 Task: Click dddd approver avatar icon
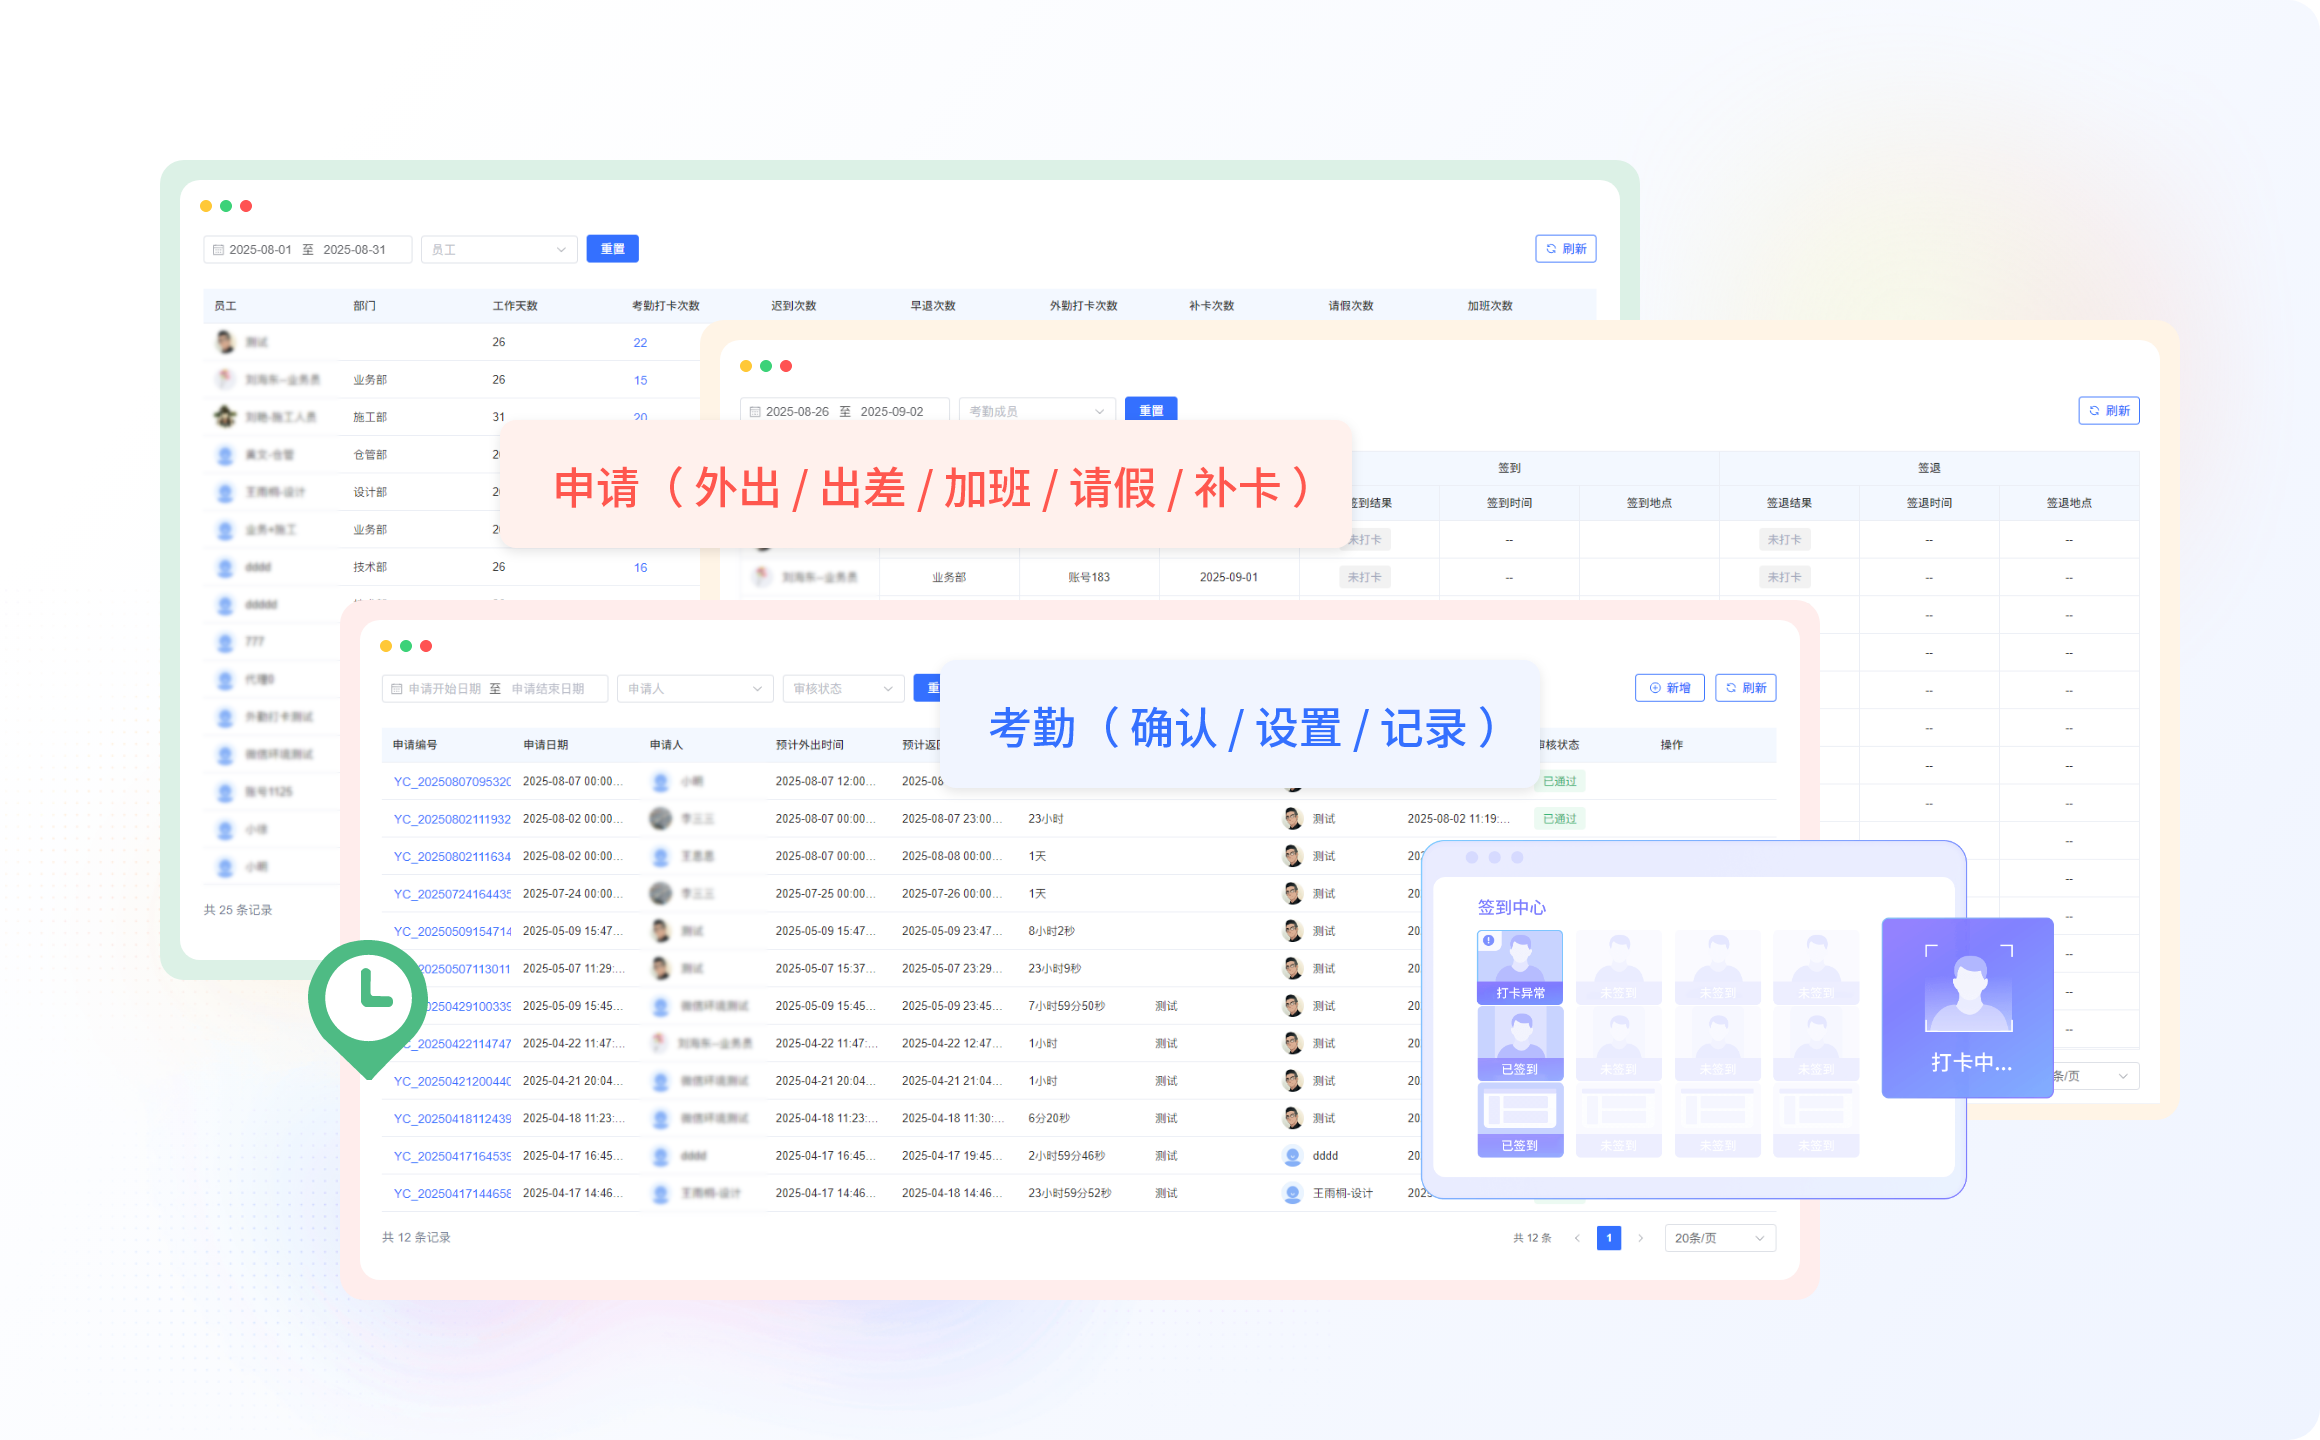point(1292,1156)
